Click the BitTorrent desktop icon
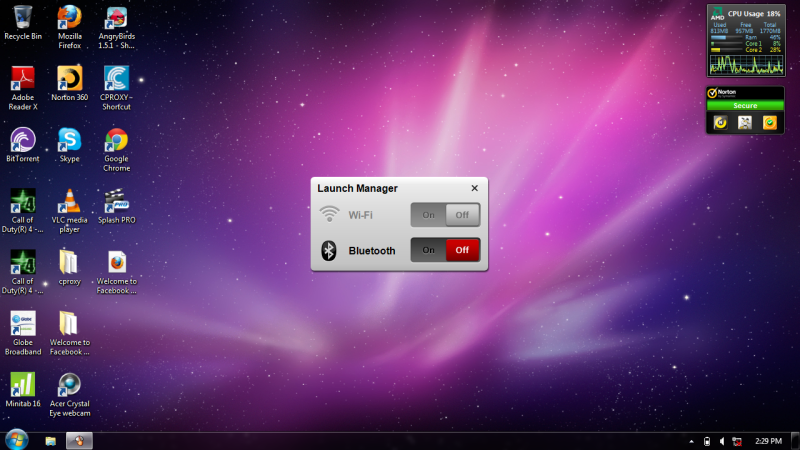Screen dimensions: 800x450 [x=23, y=141]
